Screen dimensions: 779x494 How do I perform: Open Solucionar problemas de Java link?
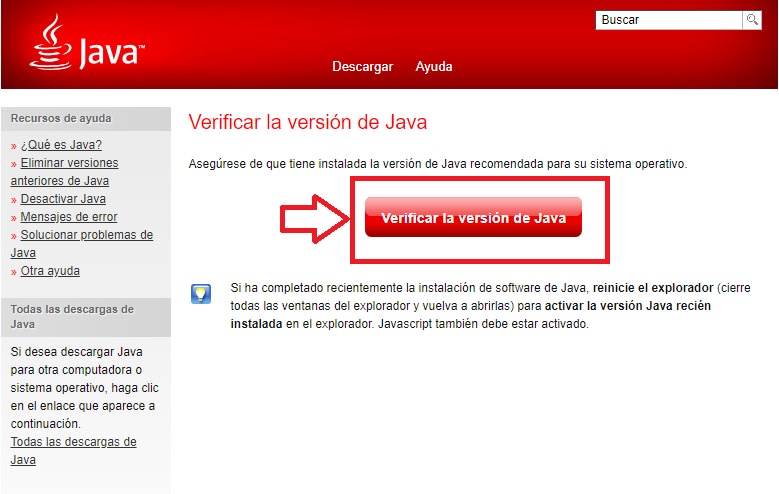point(82,244)
